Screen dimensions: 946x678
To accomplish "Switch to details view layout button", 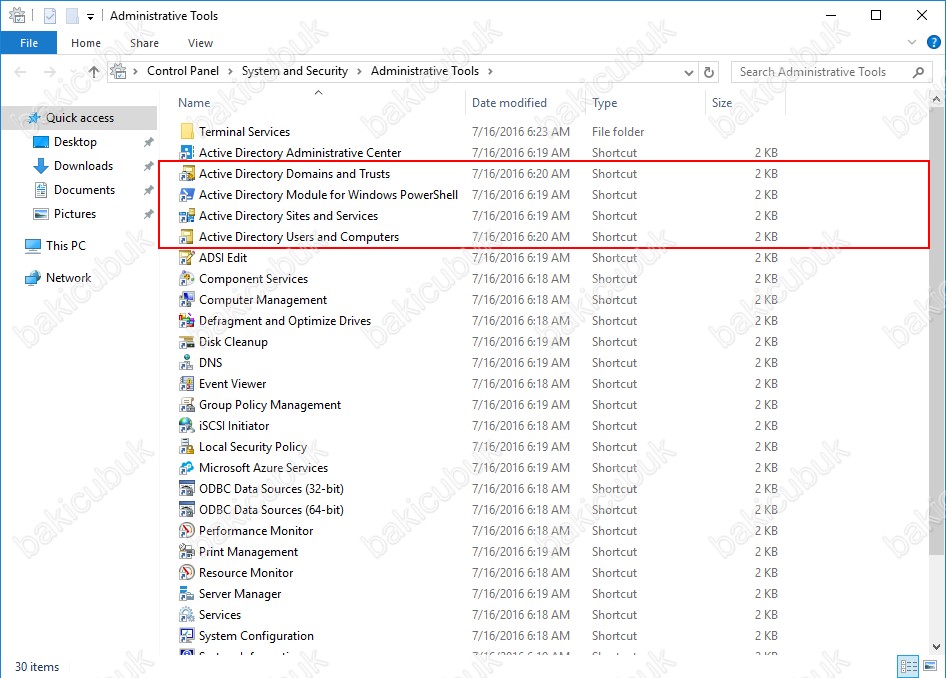I will coord(907,666).
